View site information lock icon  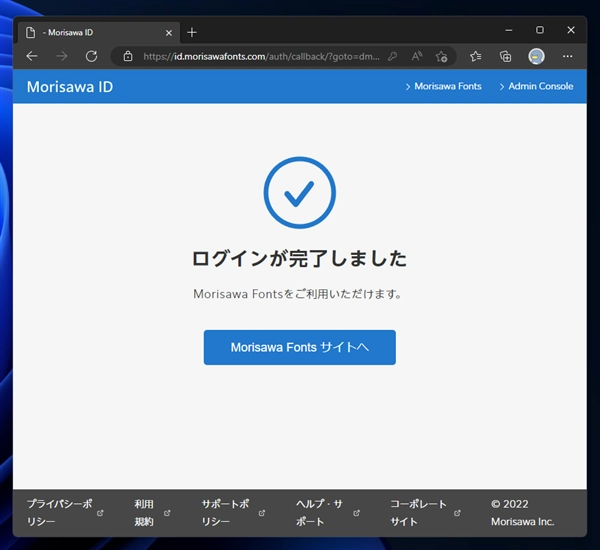click(x=128, y=56)
